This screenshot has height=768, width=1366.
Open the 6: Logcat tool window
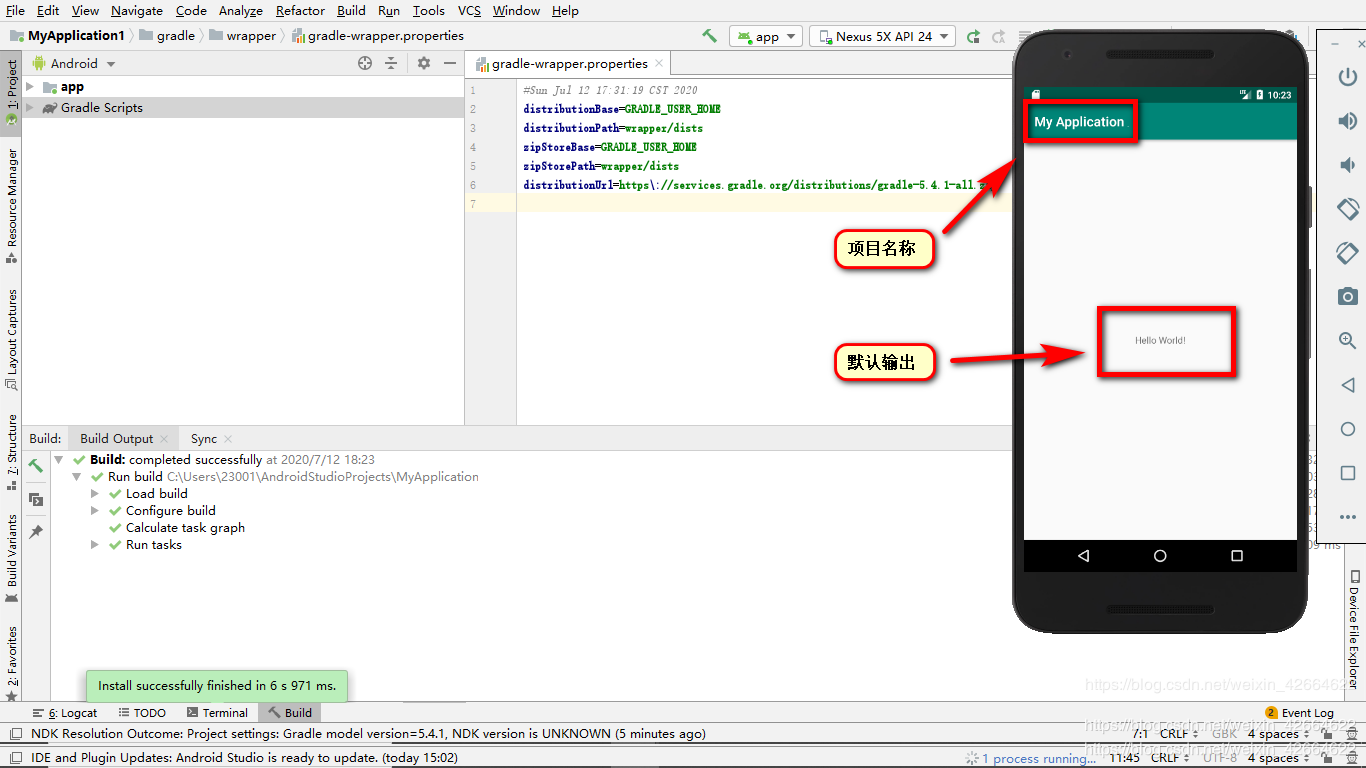65,713
